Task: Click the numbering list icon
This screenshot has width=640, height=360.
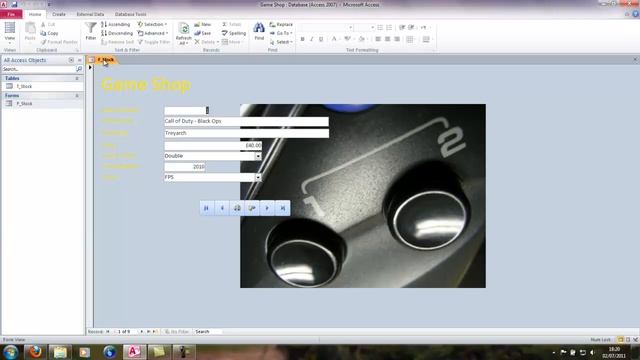Action: click(389, 27)
